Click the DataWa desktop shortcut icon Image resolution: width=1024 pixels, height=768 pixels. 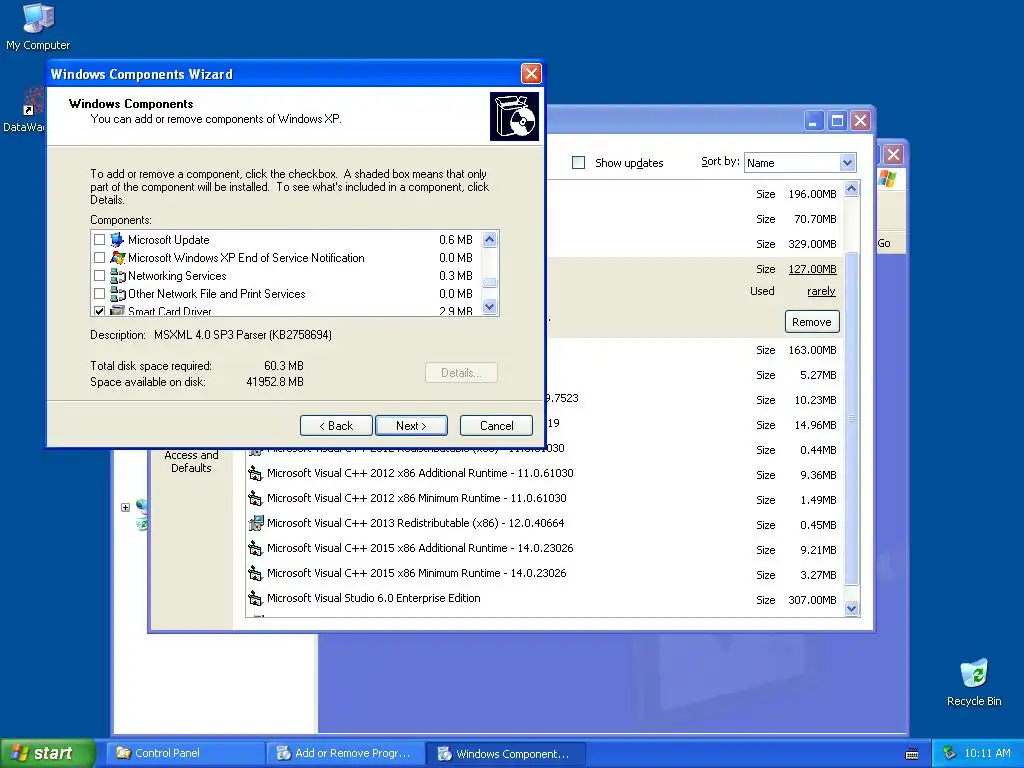tap(34, 103)
